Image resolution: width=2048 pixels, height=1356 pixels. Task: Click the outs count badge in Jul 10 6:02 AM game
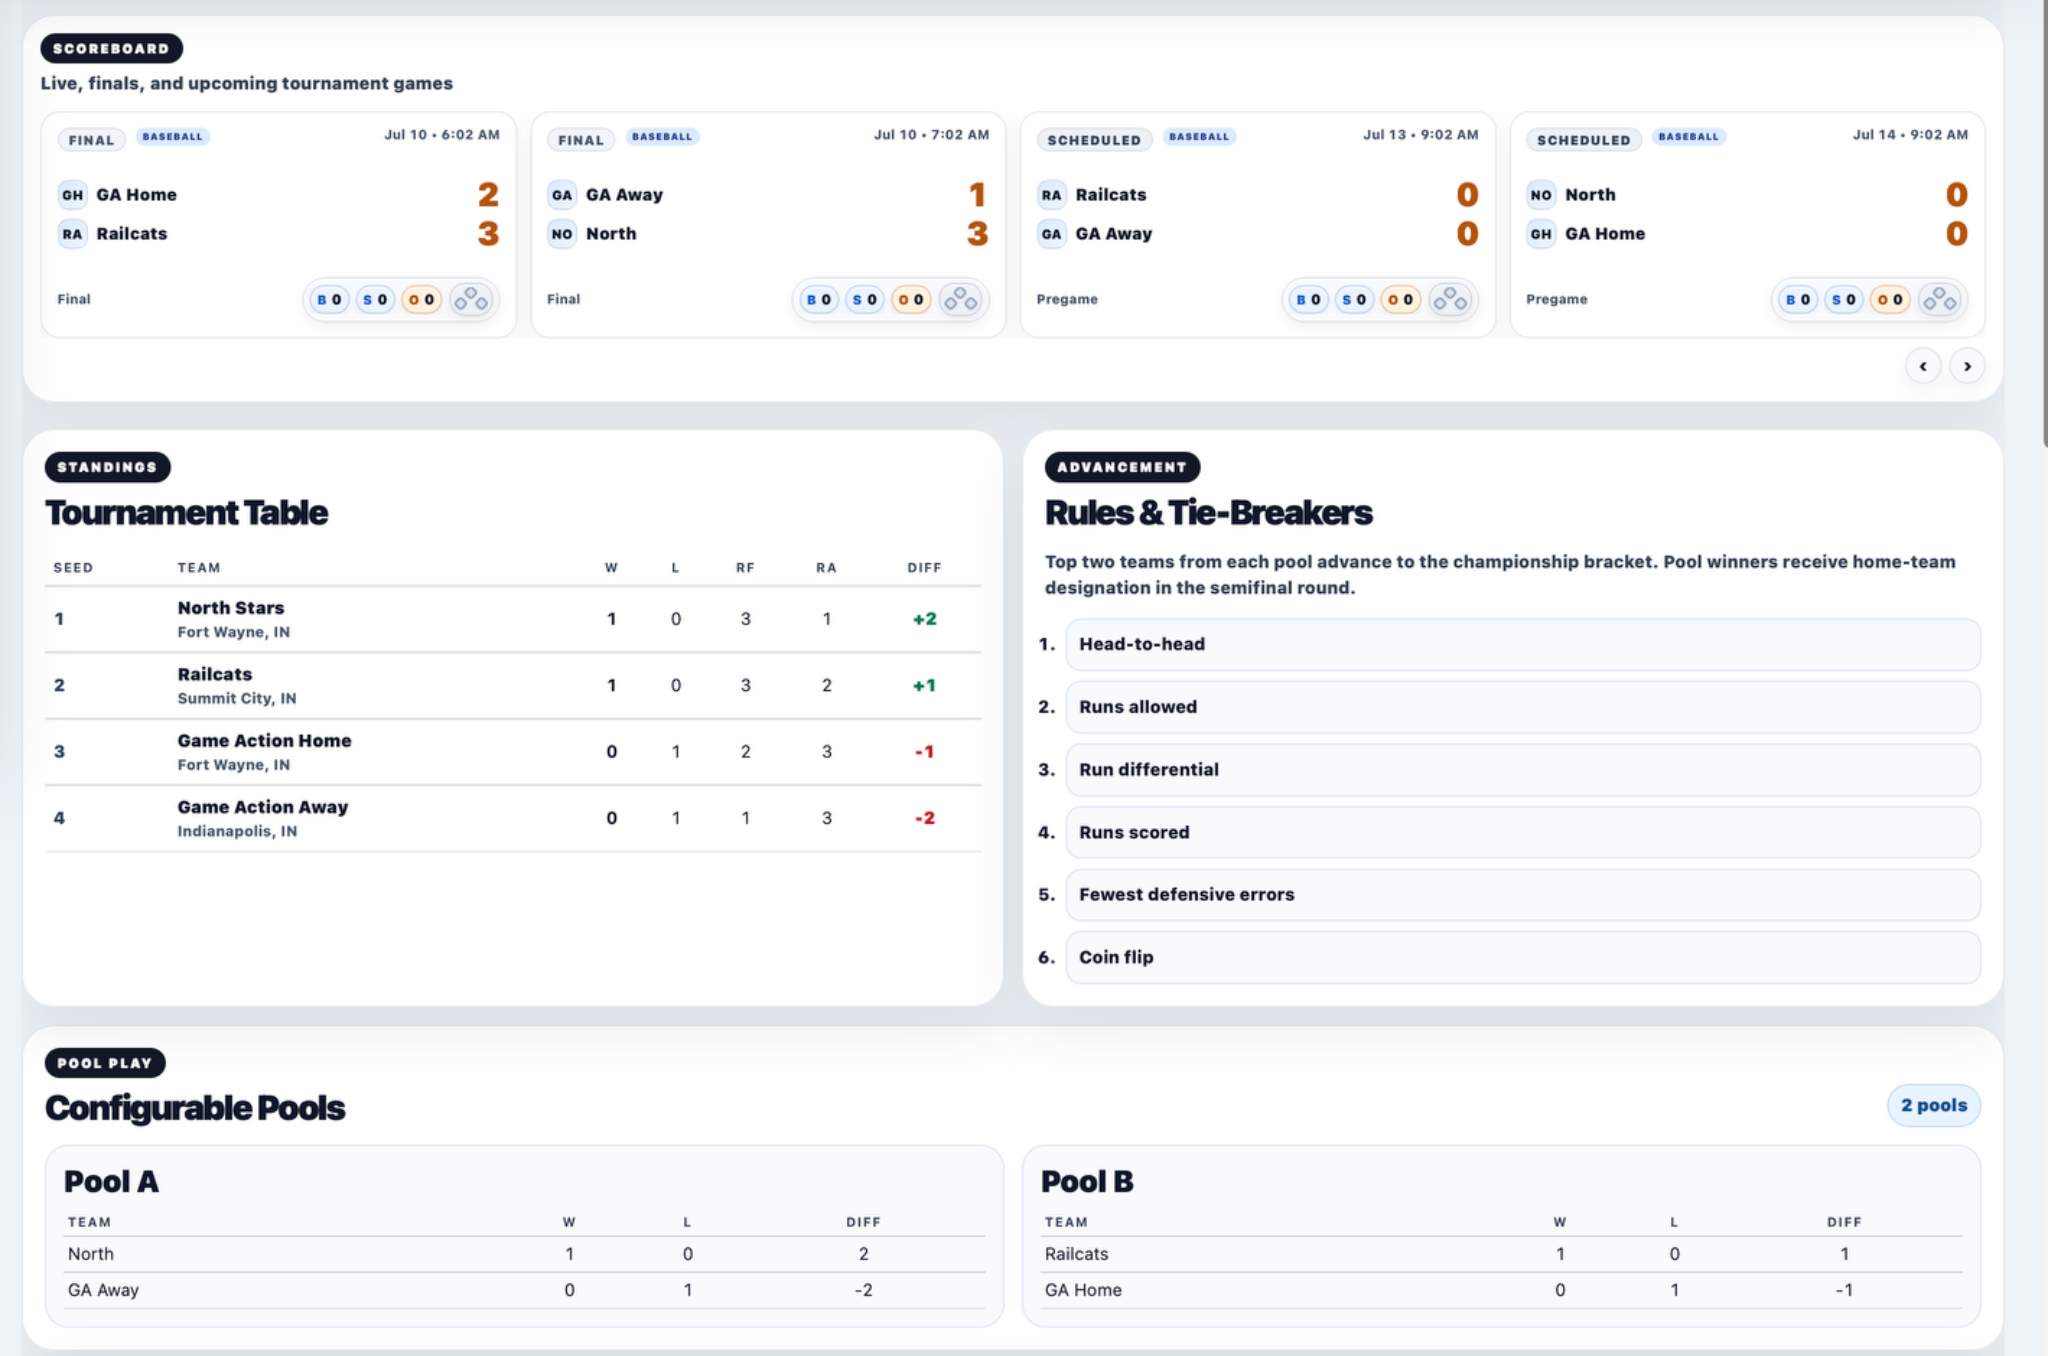click(x=421, y=299)
